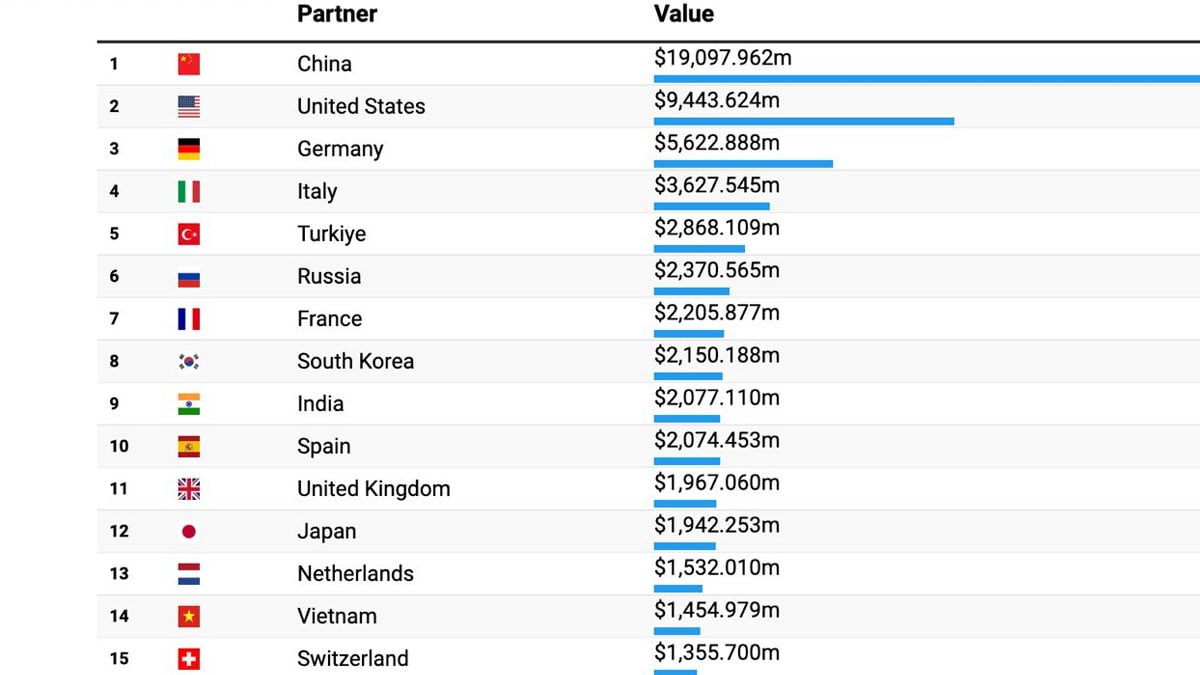Image resolution: width=1200 pixels, height=675 pixels.
Task: Click the United Kingdom flag icon
Action: pyautogui.click(x=189, y=489)
